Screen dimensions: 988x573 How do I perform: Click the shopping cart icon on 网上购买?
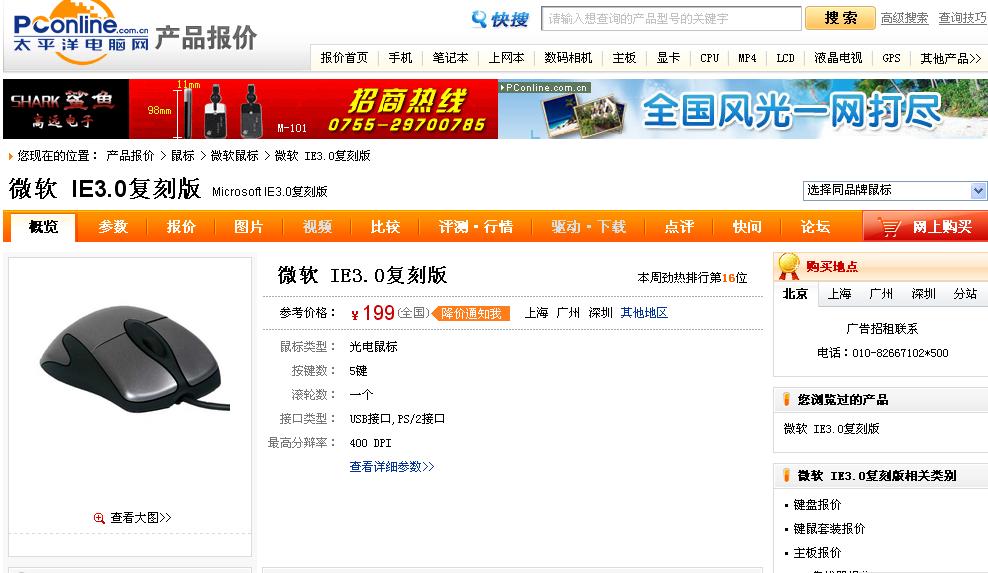coord(889,227)
